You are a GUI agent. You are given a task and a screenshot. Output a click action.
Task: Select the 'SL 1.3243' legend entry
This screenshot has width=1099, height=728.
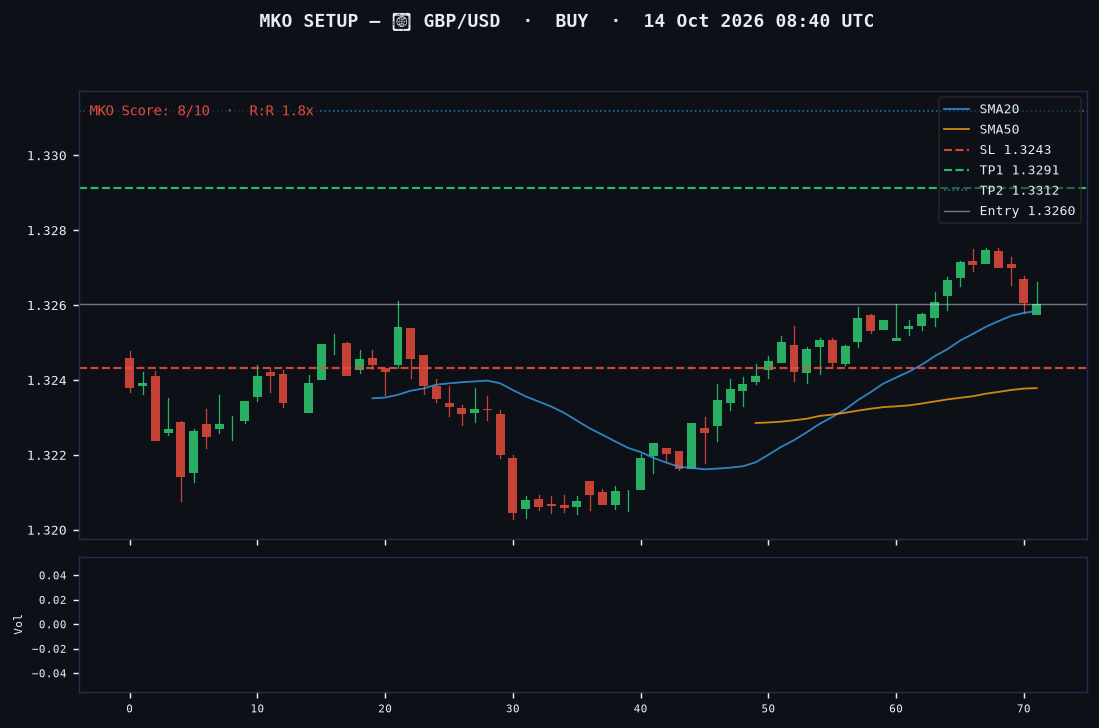(1015, 150)
